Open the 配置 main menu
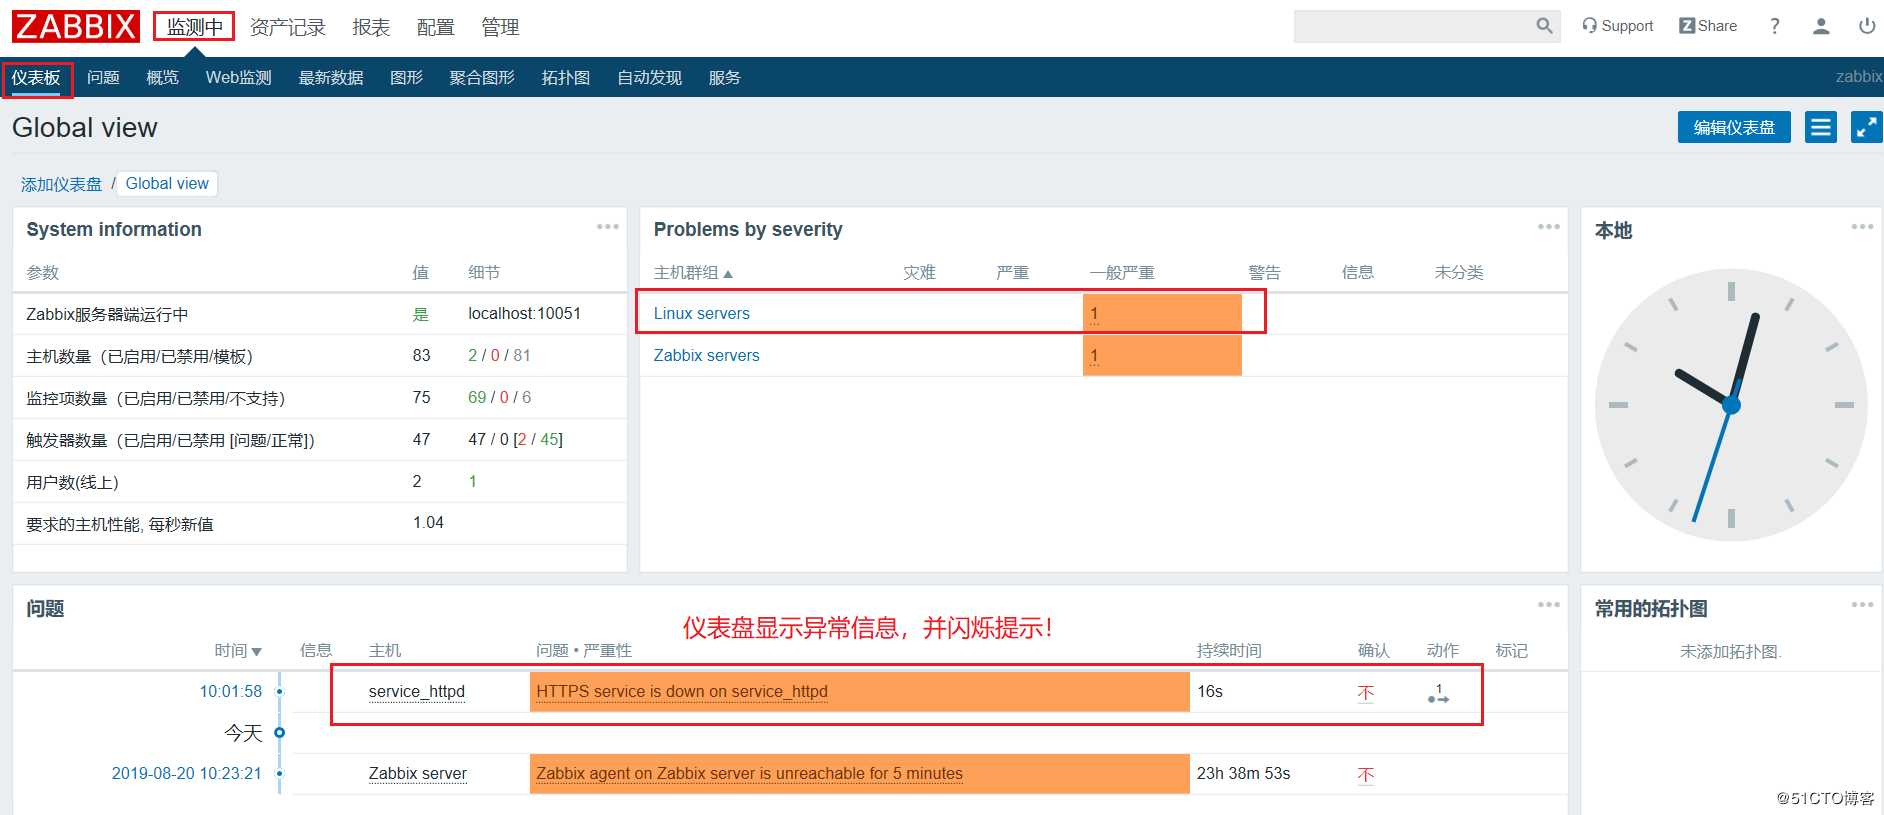This screenshot has width=1884, height=815. [435, 27]
